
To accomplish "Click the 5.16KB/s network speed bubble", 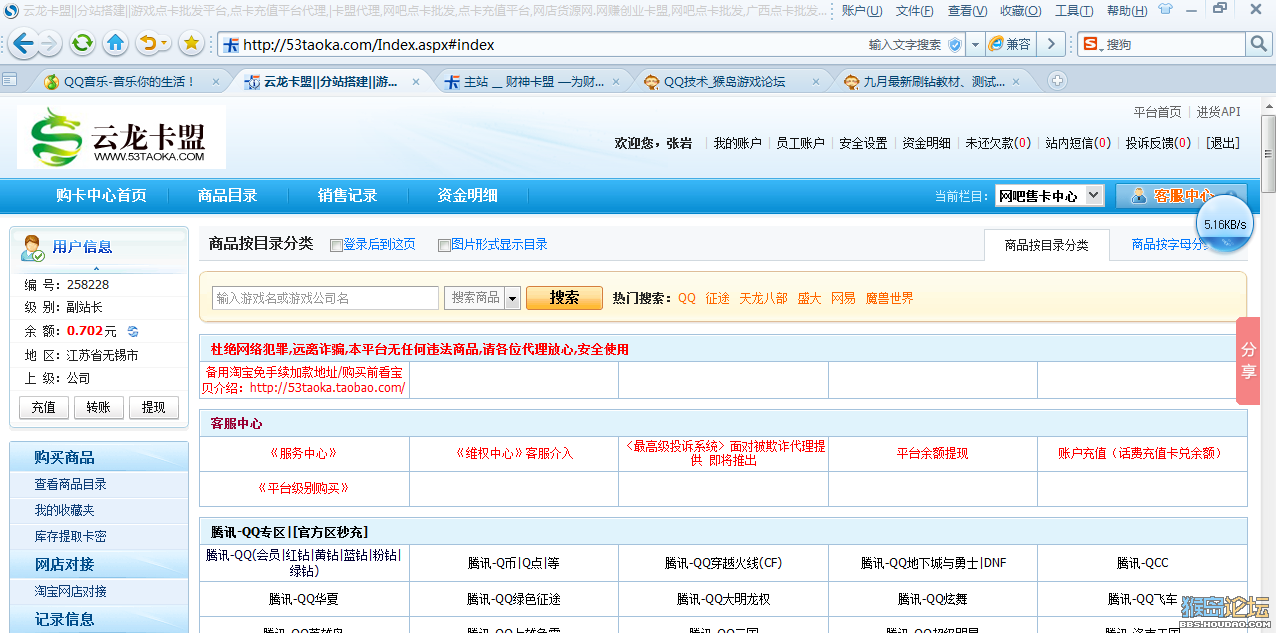I will [x=1225, y=224].
